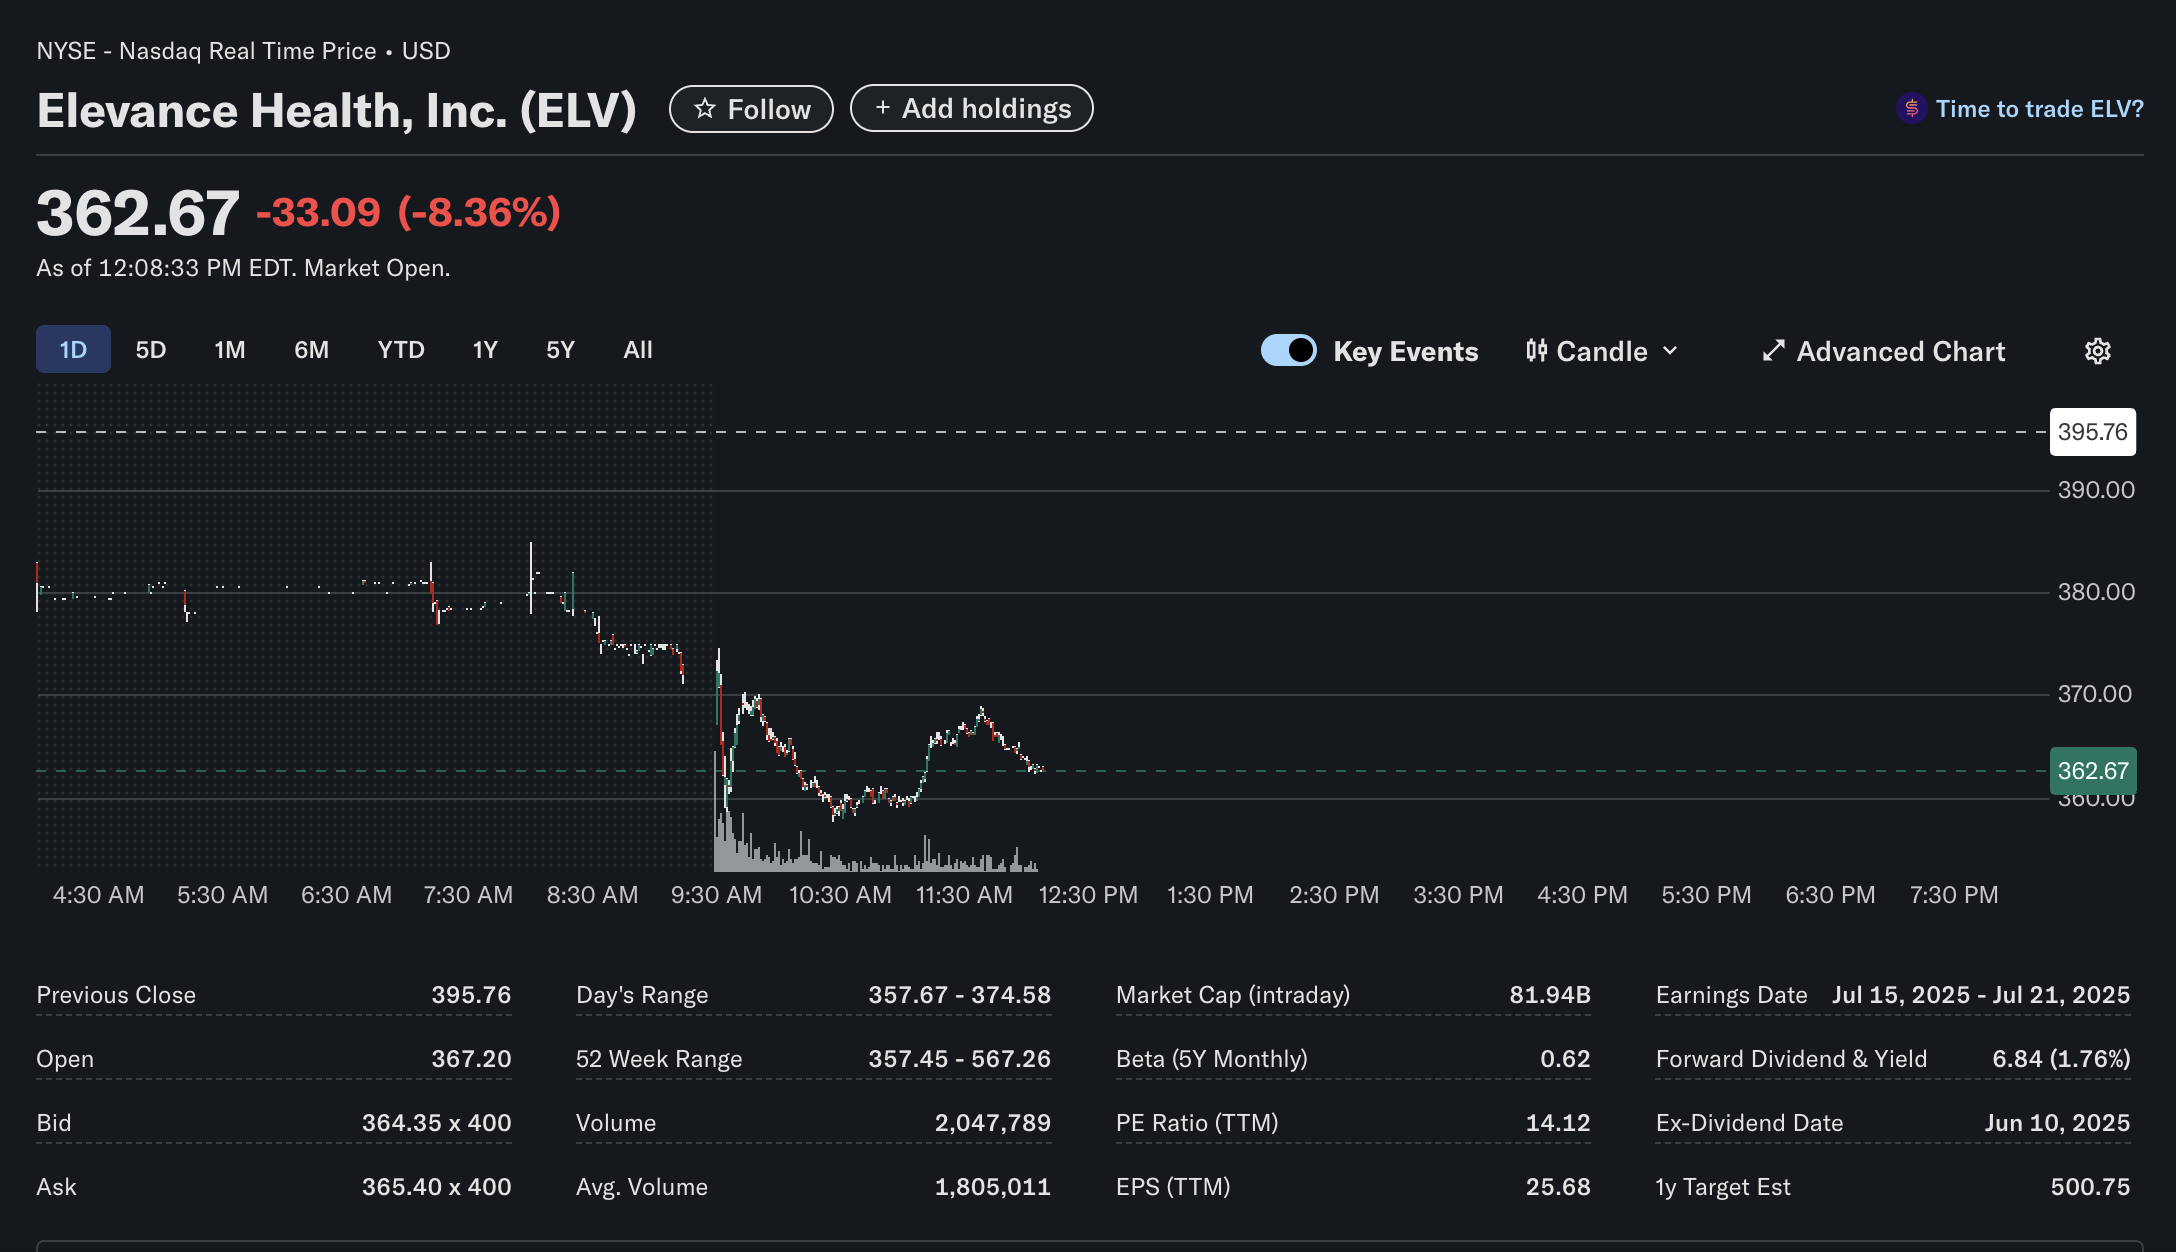This screenshot has width=2176, height=1252.
Task: Click the green 362.67 current price marker
Action: pos(2092,771)
